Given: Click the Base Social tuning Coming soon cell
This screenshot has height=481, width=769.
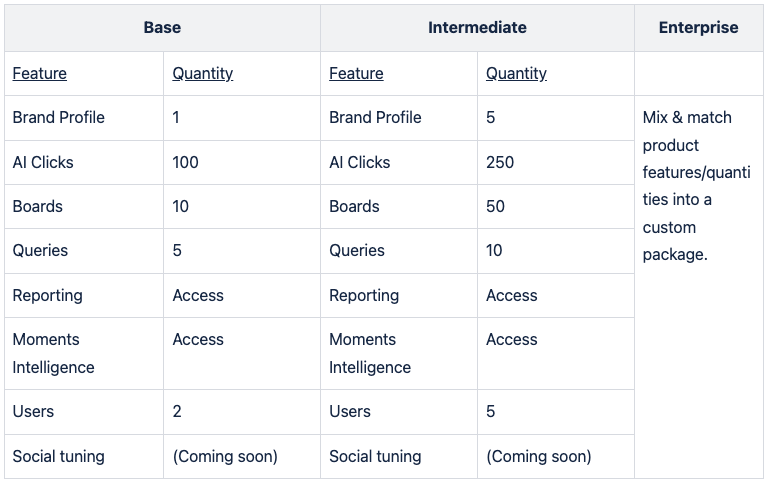Looking at the screenshot, I should coord(225,456).
